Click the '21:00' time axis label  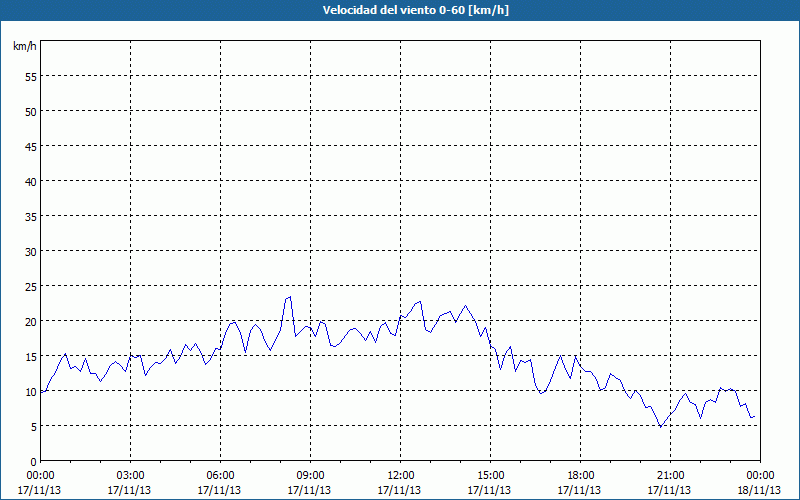(670, 476)
